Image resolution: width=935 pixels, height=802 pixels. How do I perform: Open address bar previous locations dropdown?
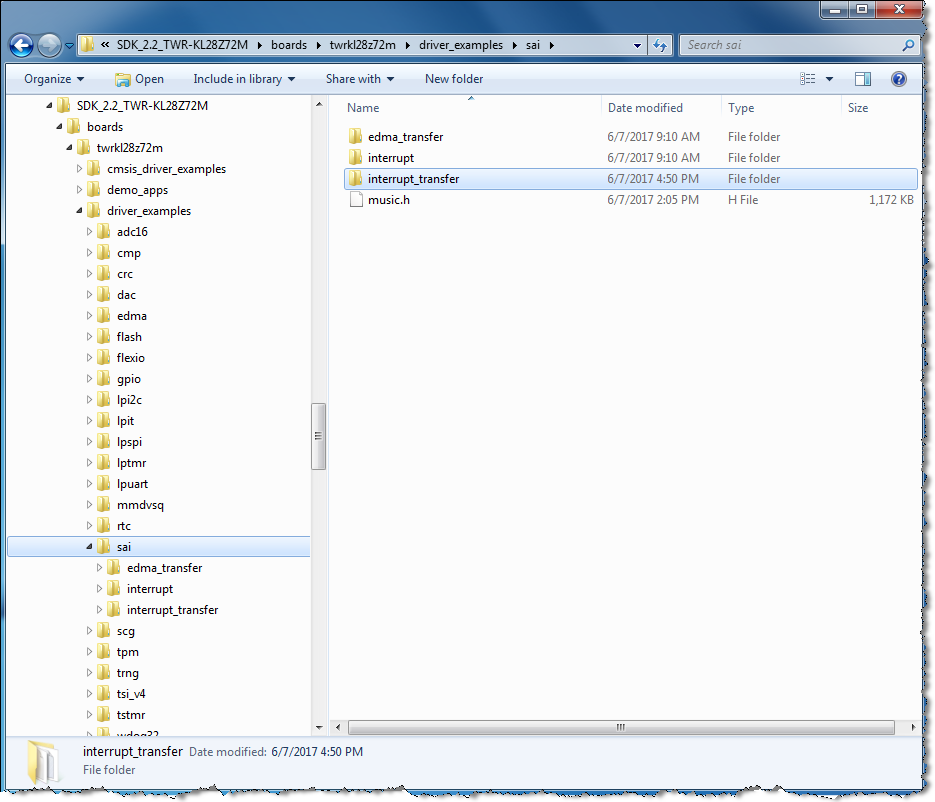[637, 45]
